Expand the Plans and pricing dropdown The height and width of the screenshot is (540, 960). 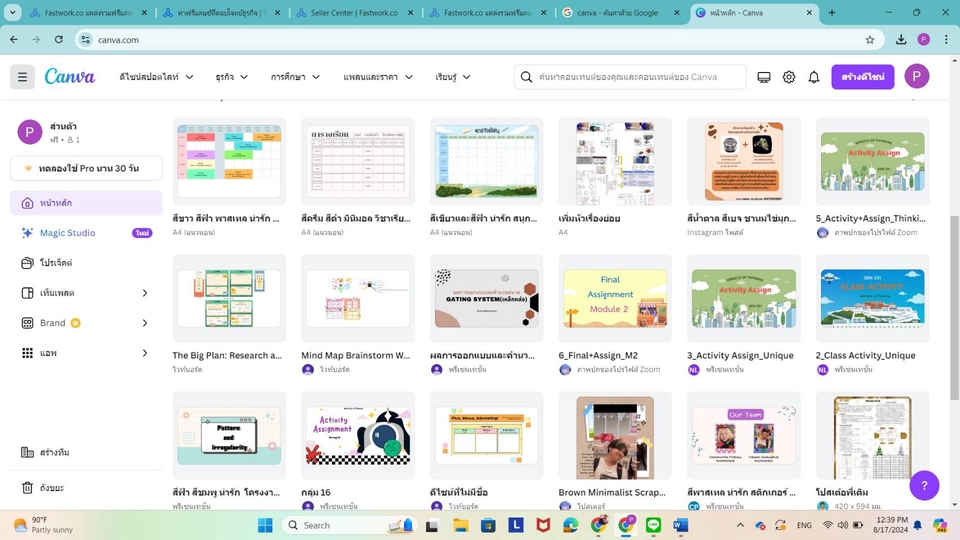pos(378,77)
